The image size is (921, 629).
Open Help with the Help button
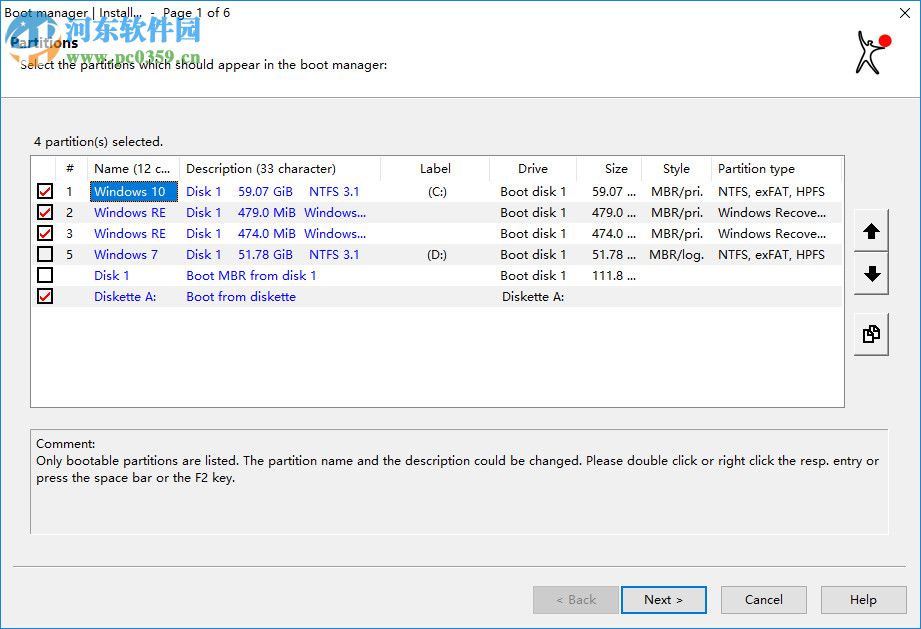click(x=863, y=600)
